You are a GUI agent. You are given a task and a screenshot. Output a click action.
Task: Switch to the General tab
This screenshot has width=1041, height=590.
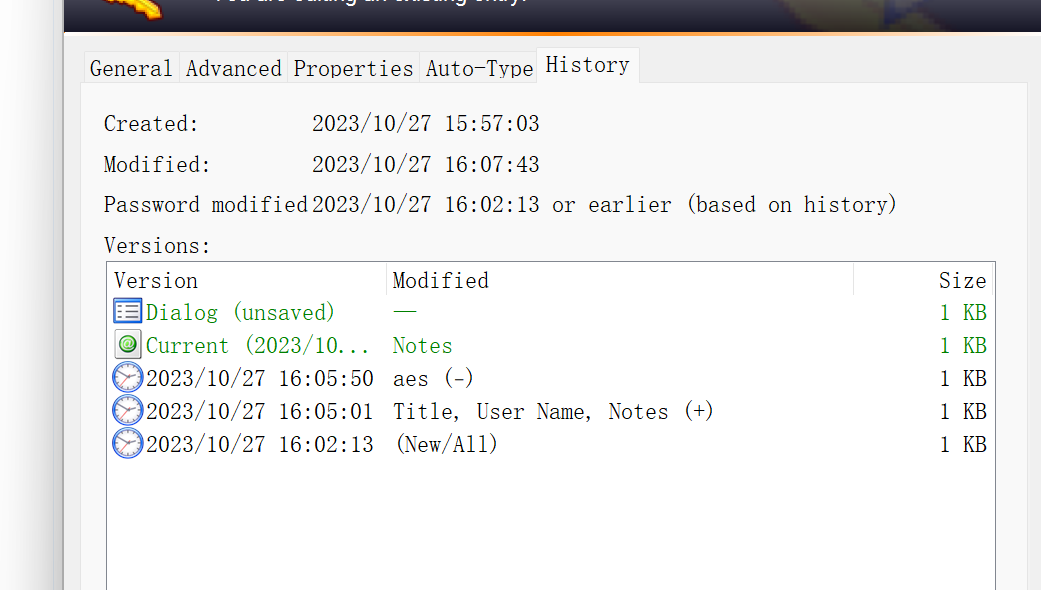click(x=131, y=68)
